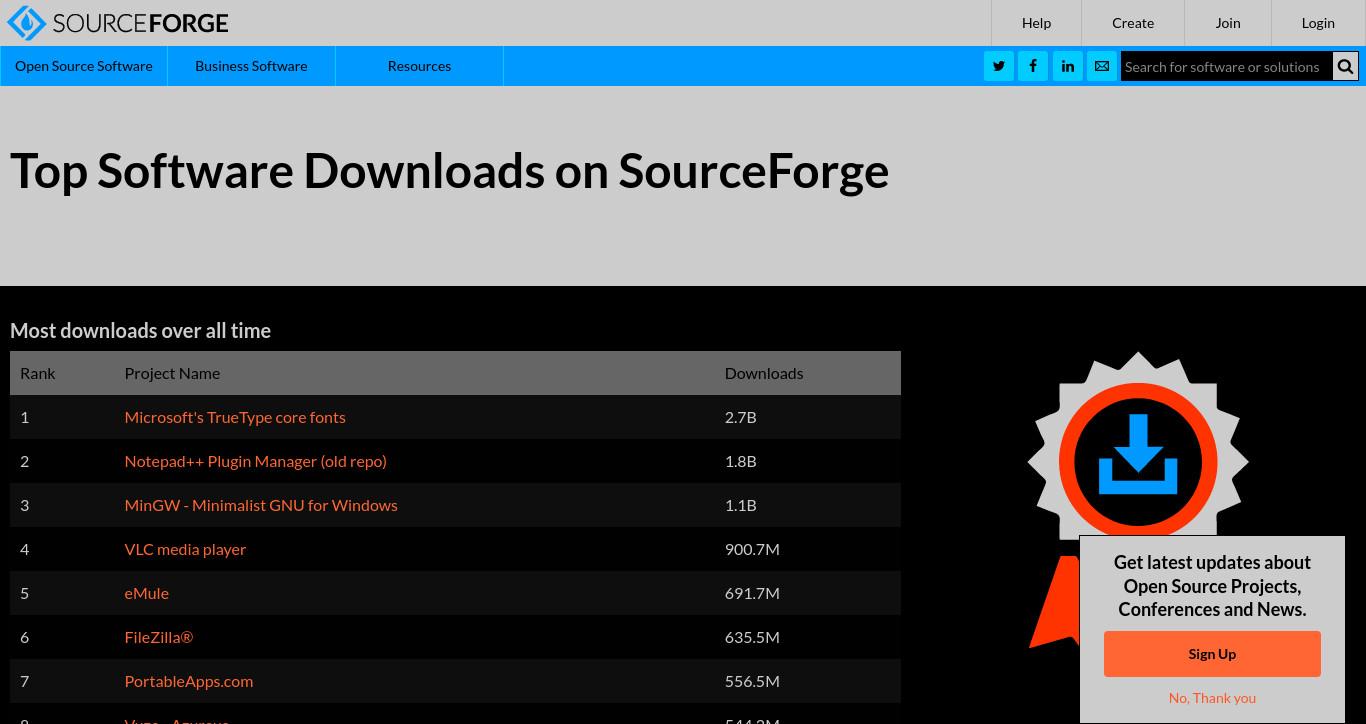Open the Facebook share icon

click(1033, 66)
